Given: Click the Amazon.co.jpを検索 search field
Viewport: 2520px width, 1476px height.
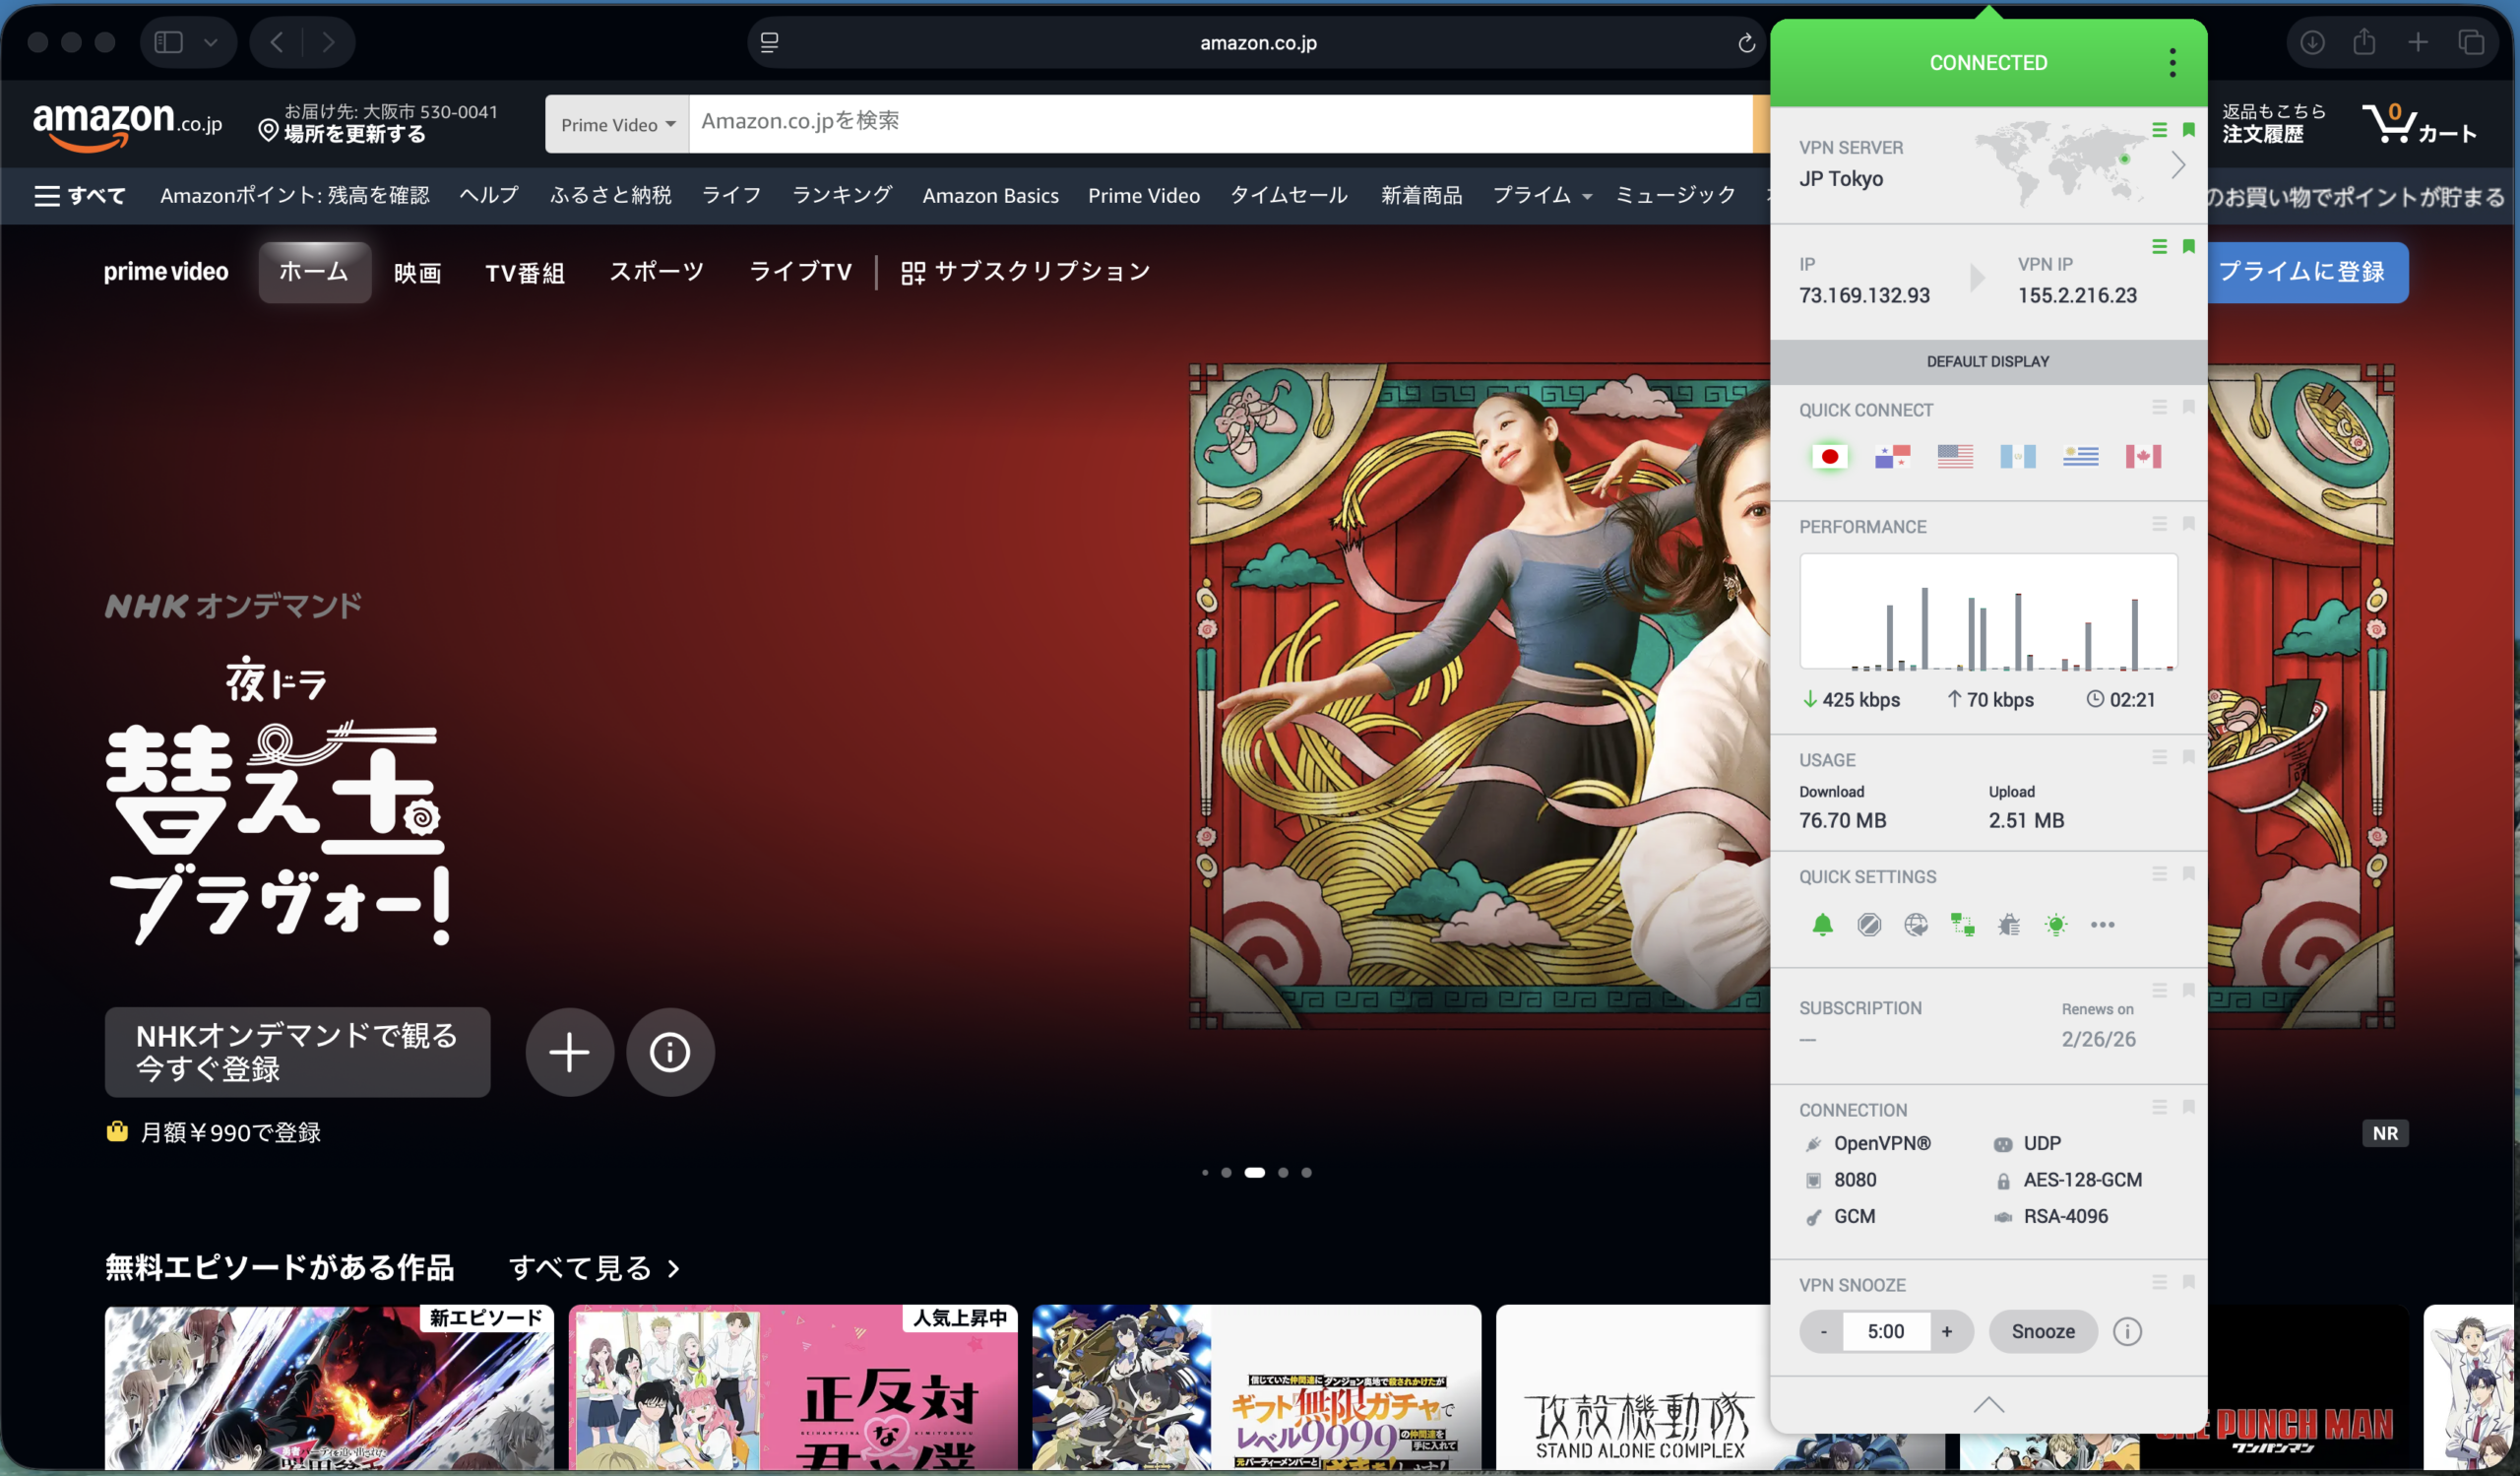Looking at the screenshot, I should tap(1220, 124).
